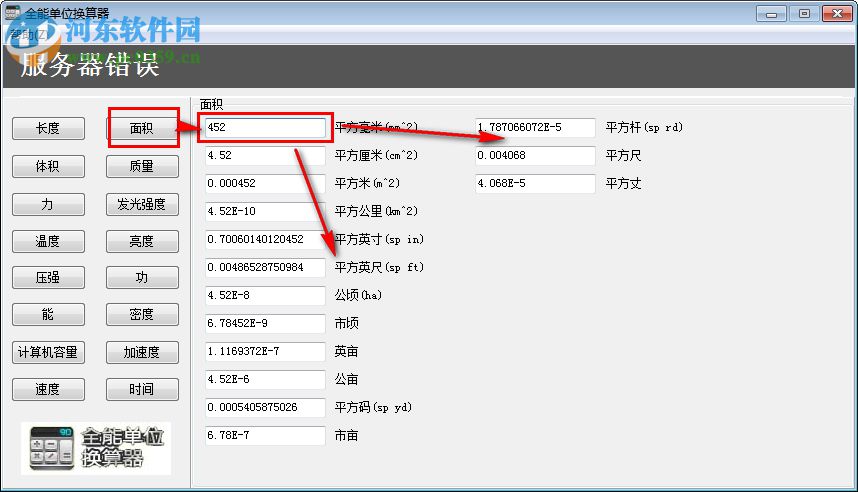Click the 平方英尺 field 0.00486528750984
The width and height of the screenshot is (858, 492).
tap(265, 267)
